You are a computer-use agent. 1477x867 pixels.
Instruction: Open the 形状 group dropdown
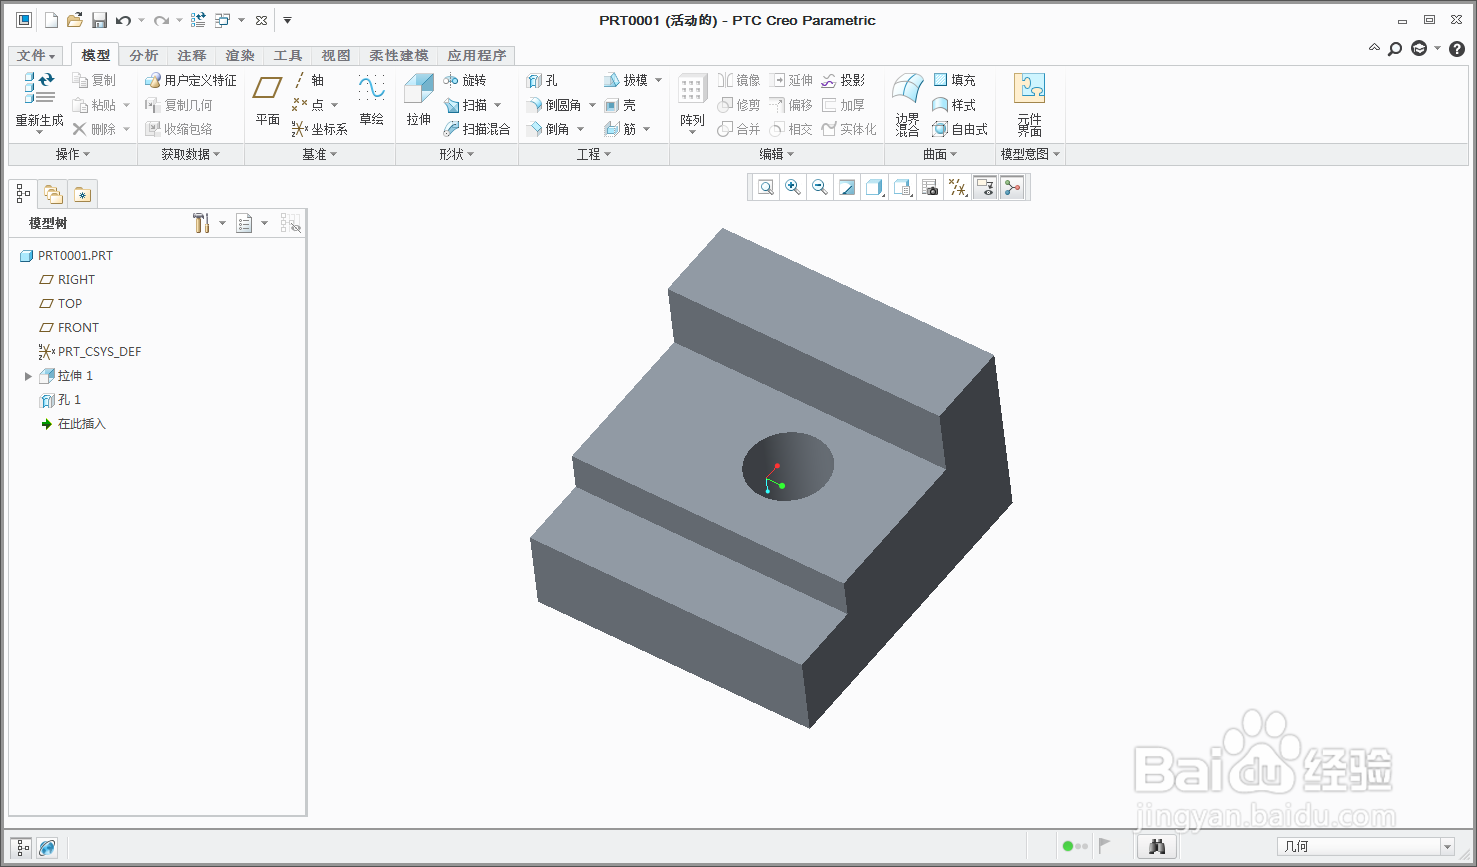[x=457, y=154]
